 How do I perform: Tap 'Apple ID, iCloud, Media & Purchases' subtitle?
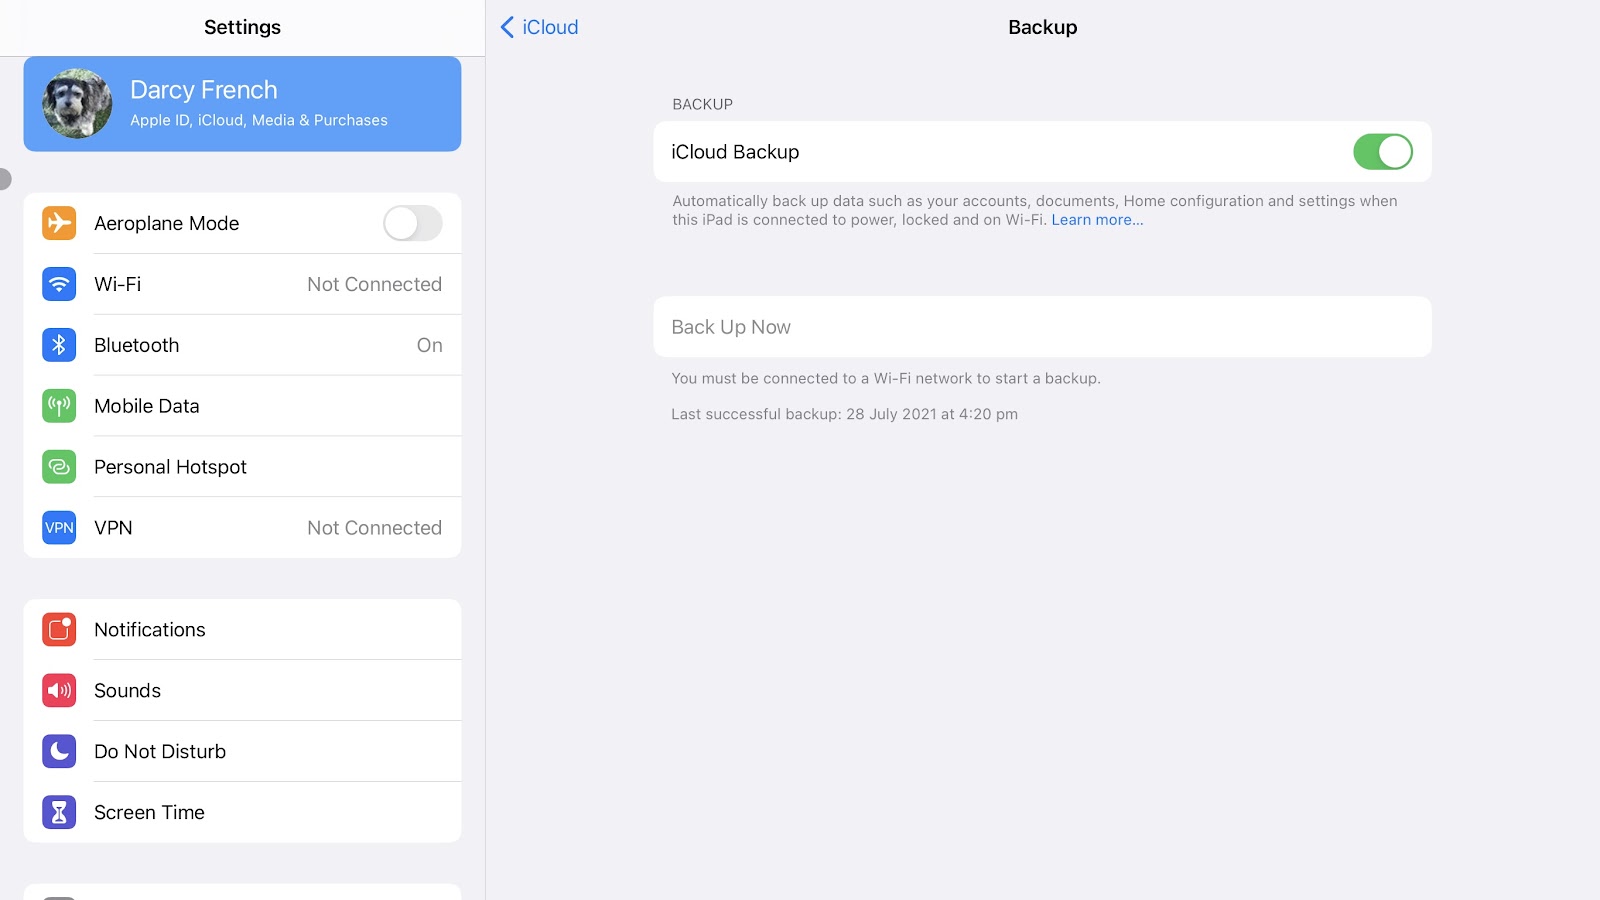[259, 120]
